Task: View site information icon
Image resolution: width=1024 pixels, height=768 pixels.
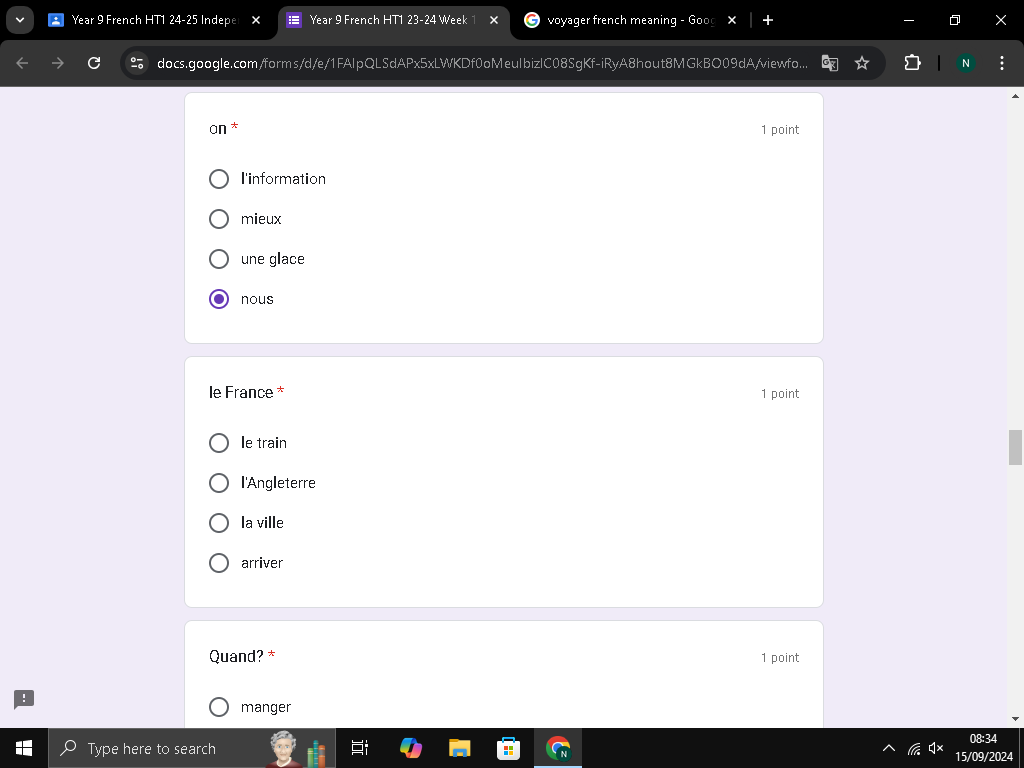Action: (x=137, y=63)
